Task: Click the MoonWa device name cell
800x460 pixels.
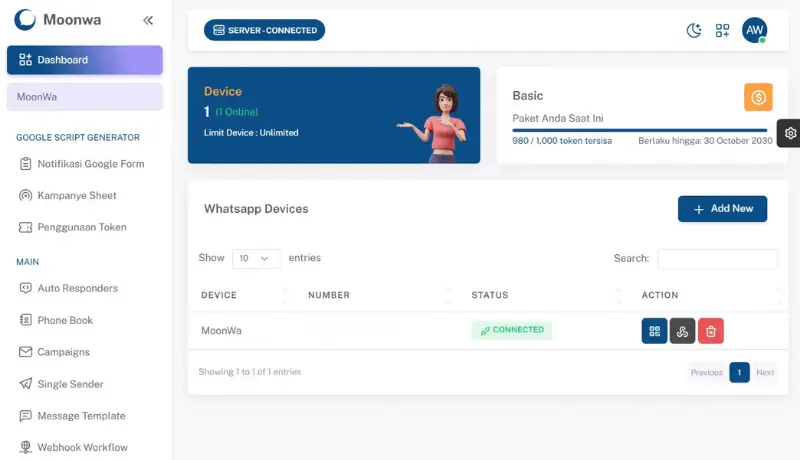Action: pyautogui.click(x=221, y=330)
